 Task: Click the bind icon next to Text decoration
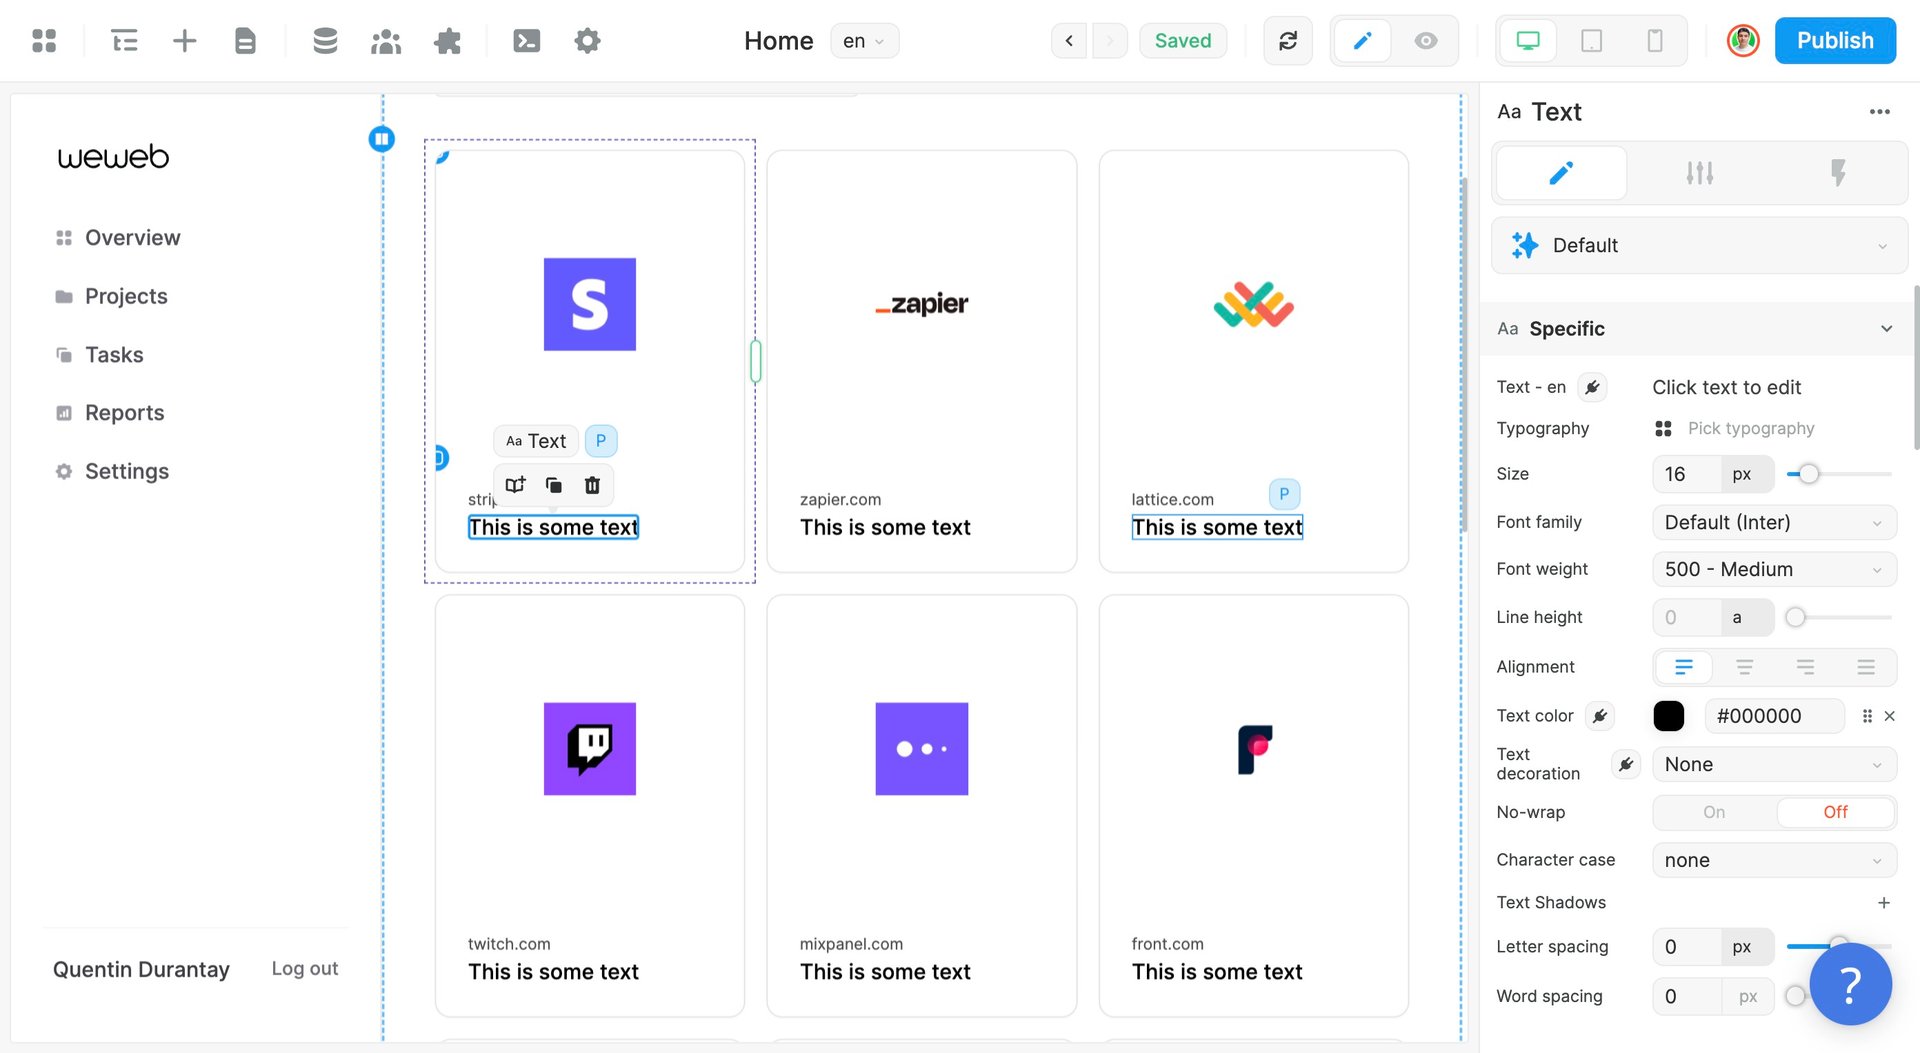pos(1626,765)
